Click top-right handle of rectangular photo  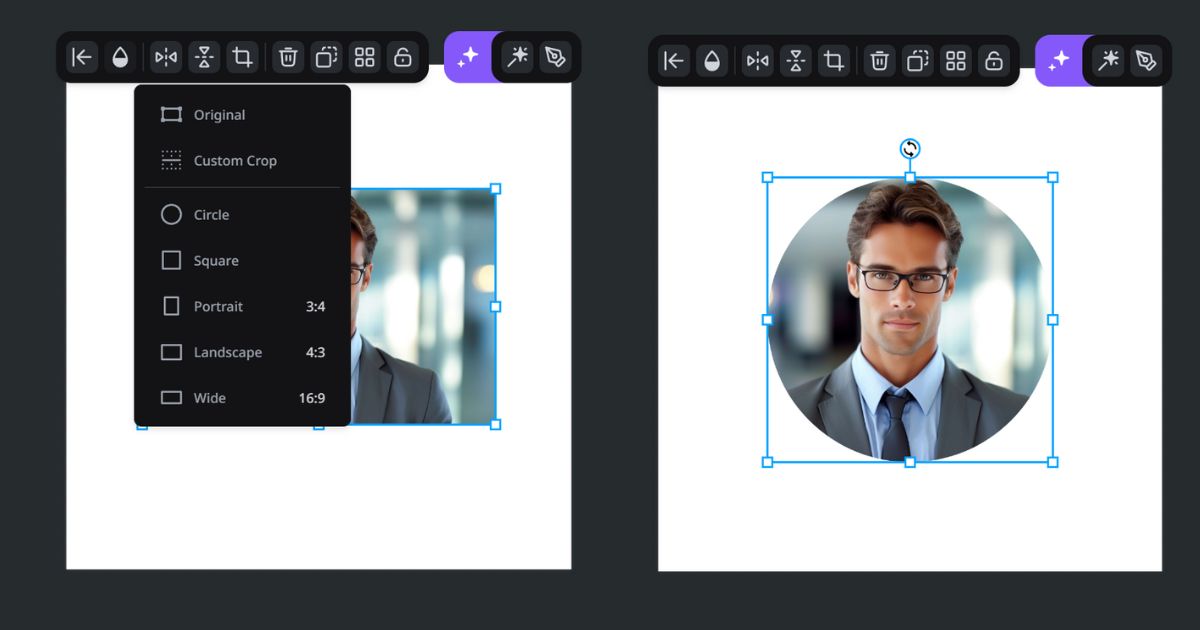point(495,189)
